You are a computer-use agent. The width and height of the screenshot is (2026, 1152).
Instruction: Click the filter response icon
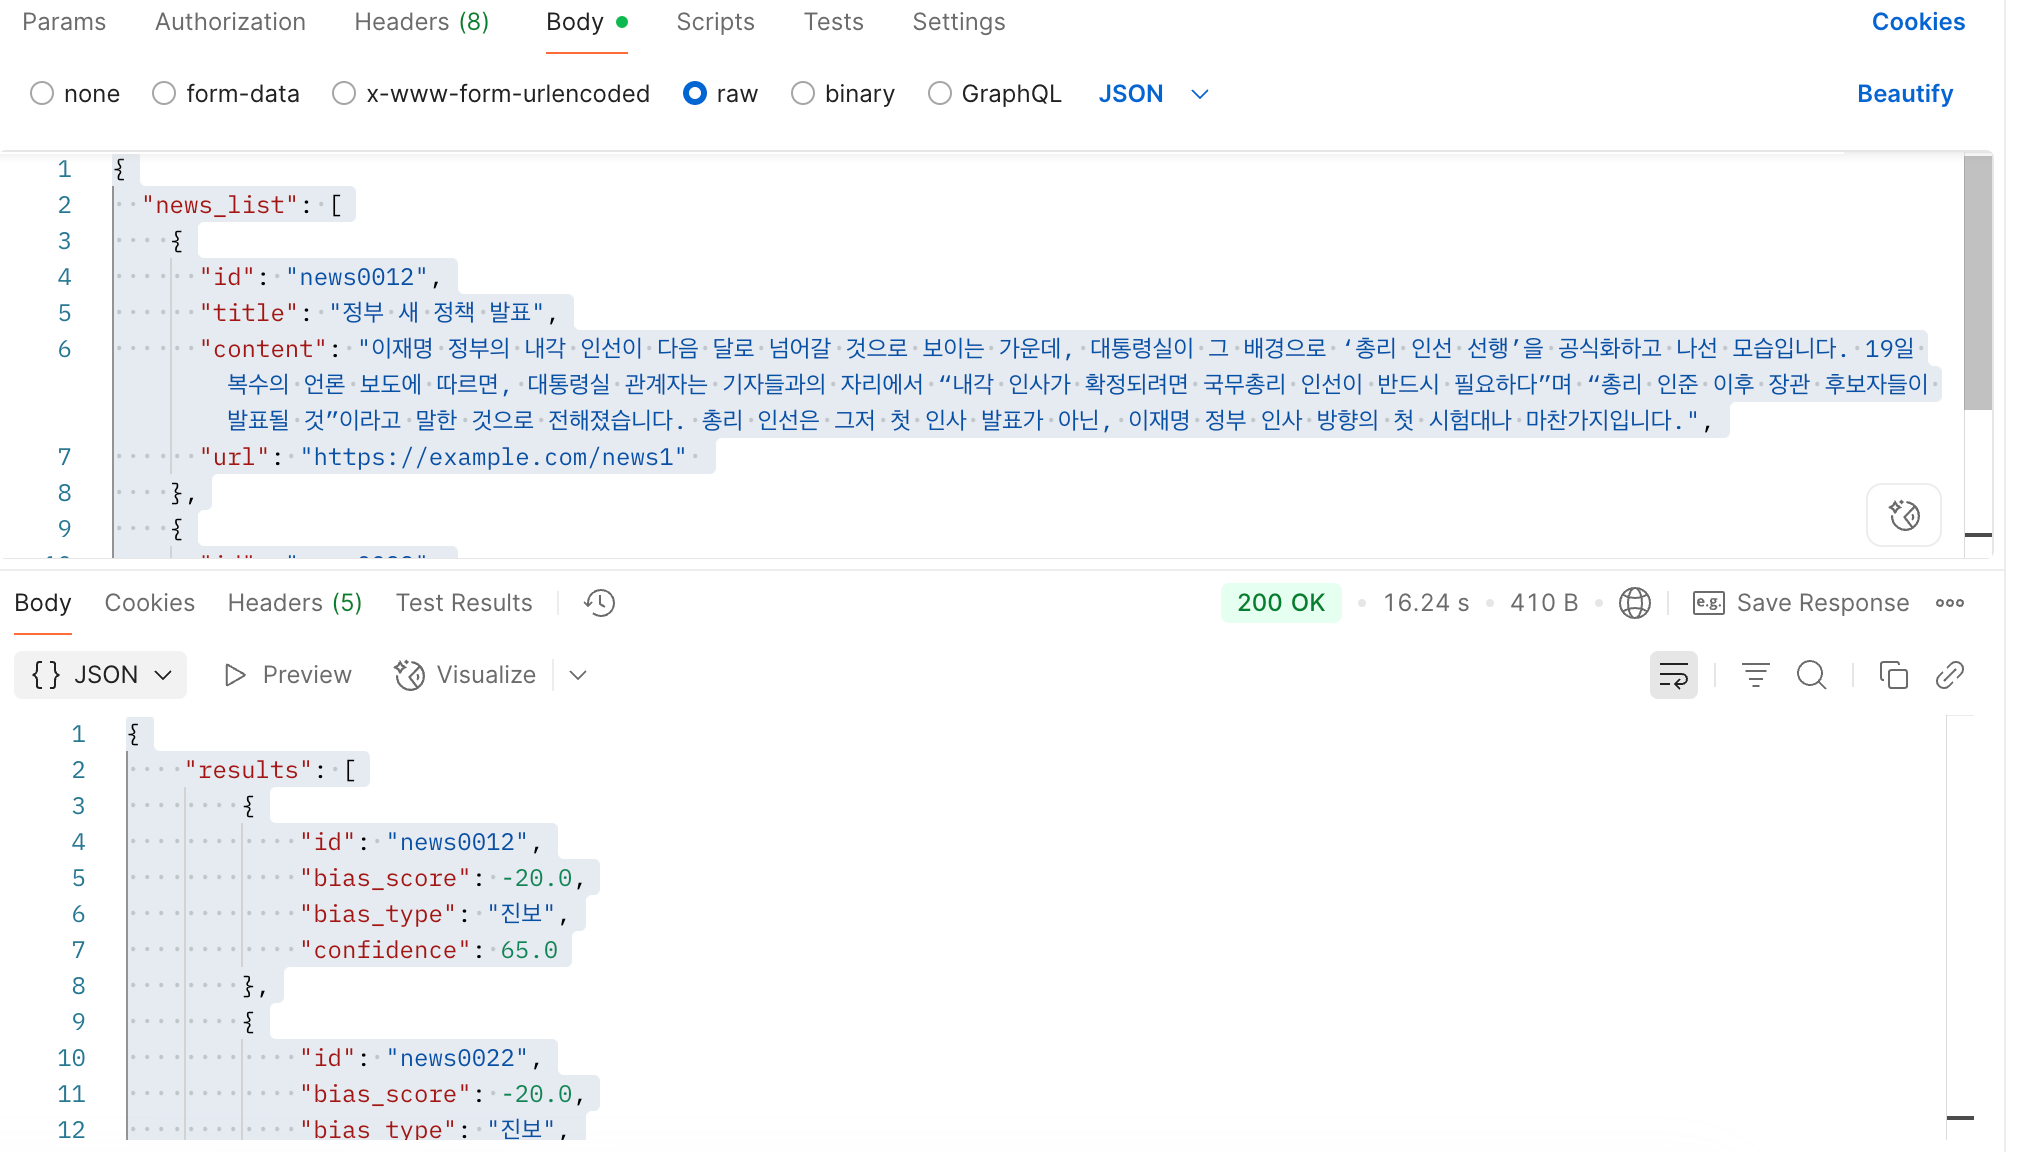point(1755,676)
